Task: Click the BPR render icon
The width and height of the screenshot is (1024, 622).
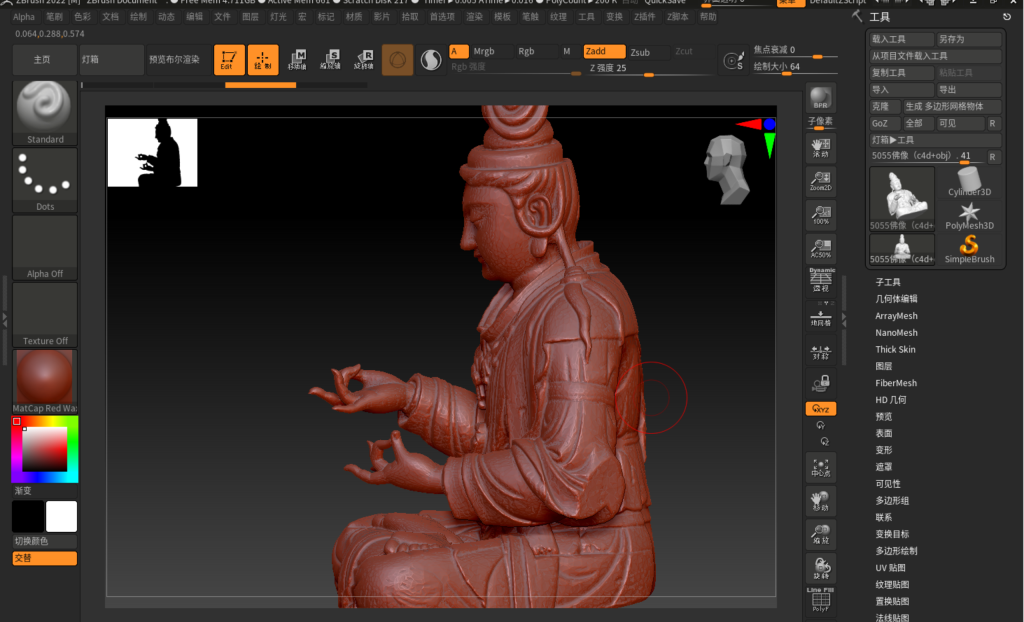Action: pos(820,99)
